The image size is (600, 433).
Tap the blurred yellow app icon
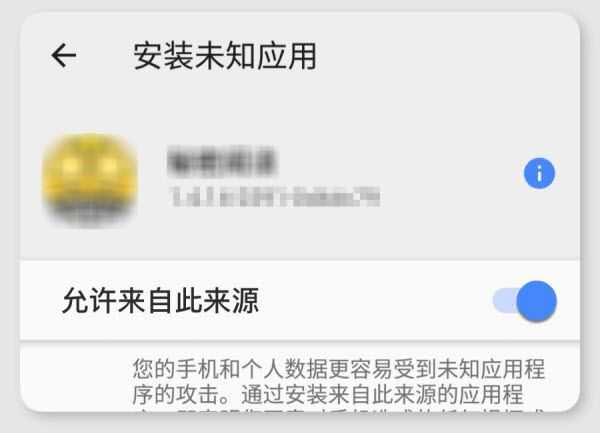90,180
